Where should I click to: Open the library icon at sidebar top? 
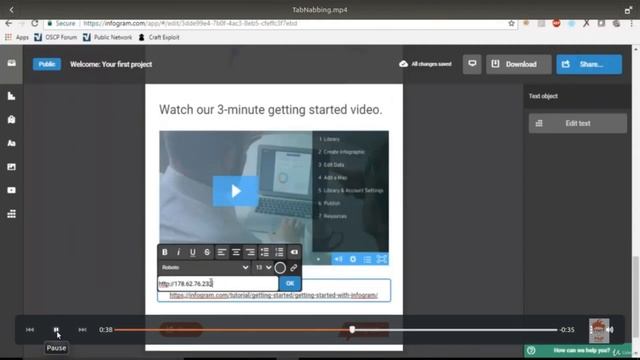click(x=11, y=63)
